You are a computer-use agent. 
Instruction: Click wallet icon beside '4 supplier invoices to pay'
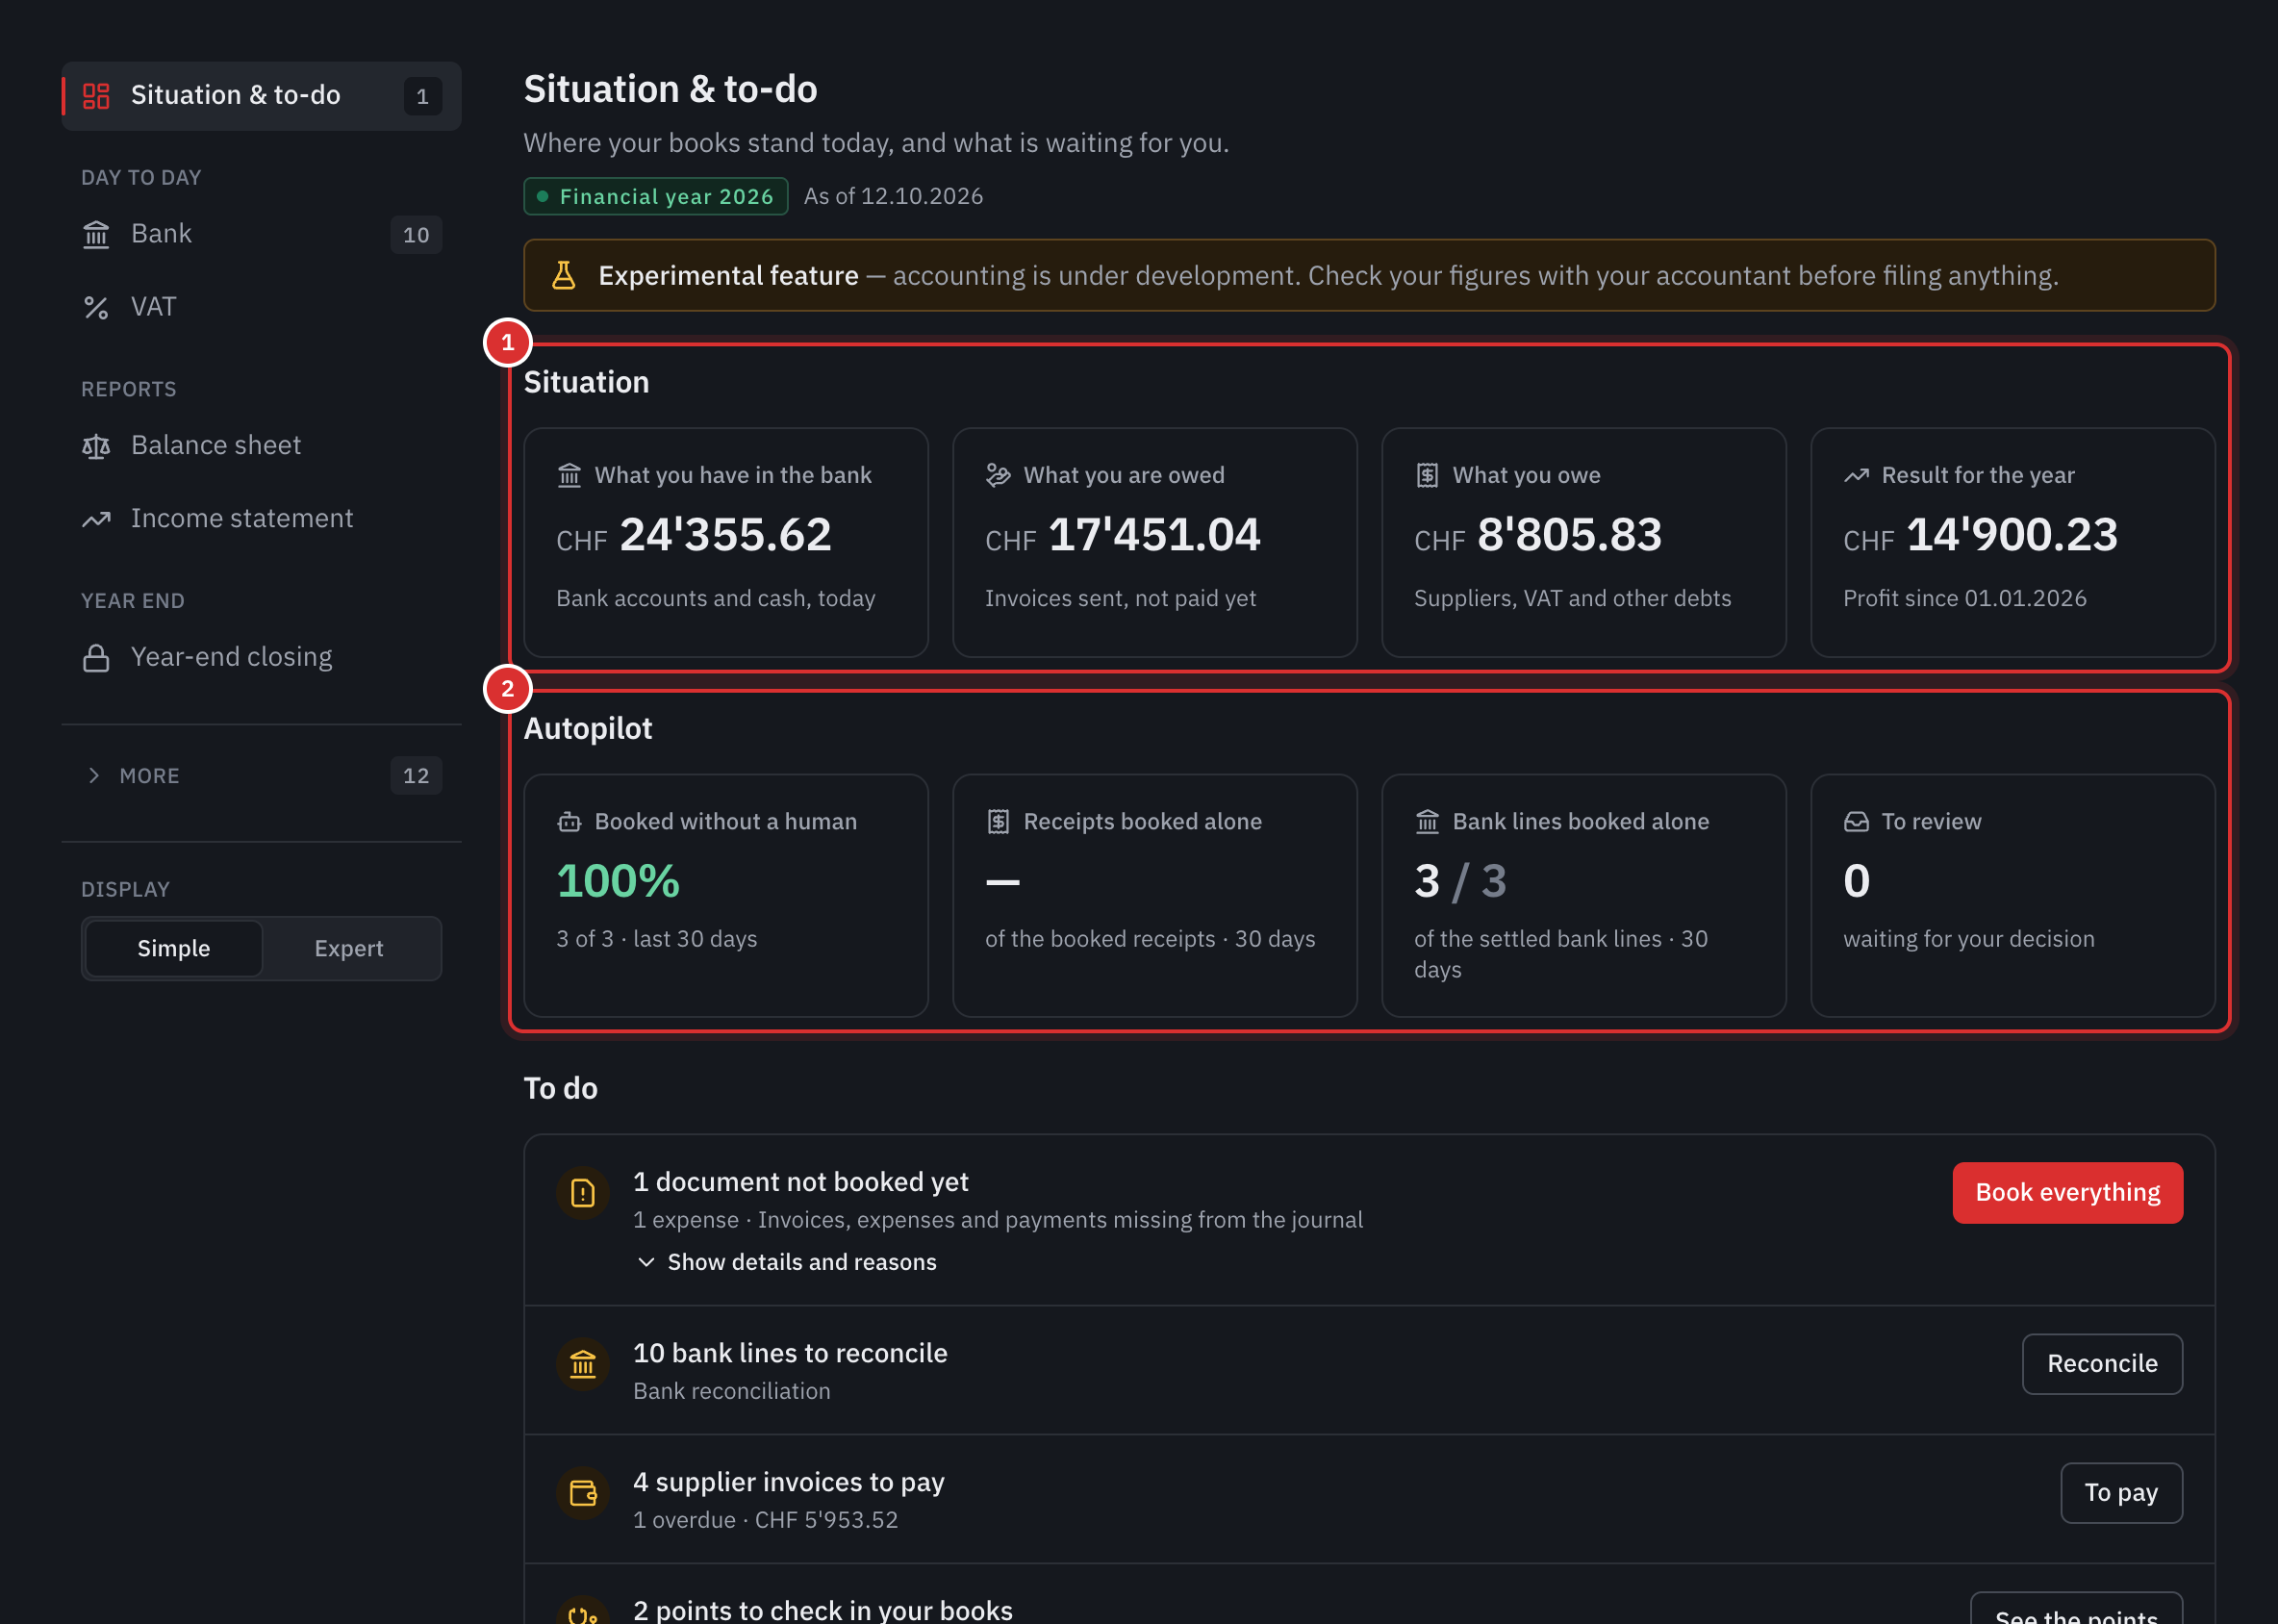point(583,1493)
